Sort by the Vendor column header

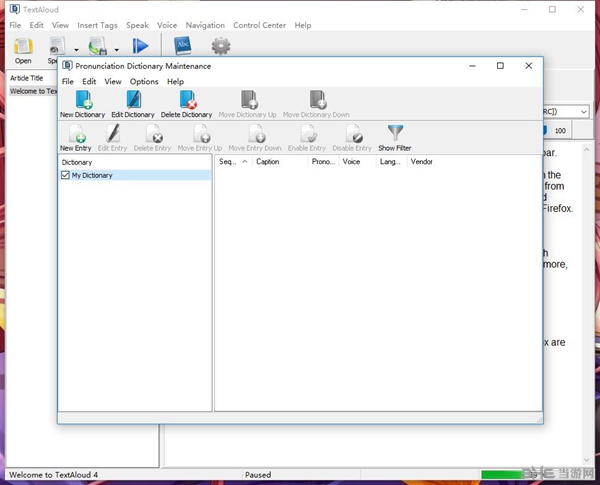pos(423,162)
